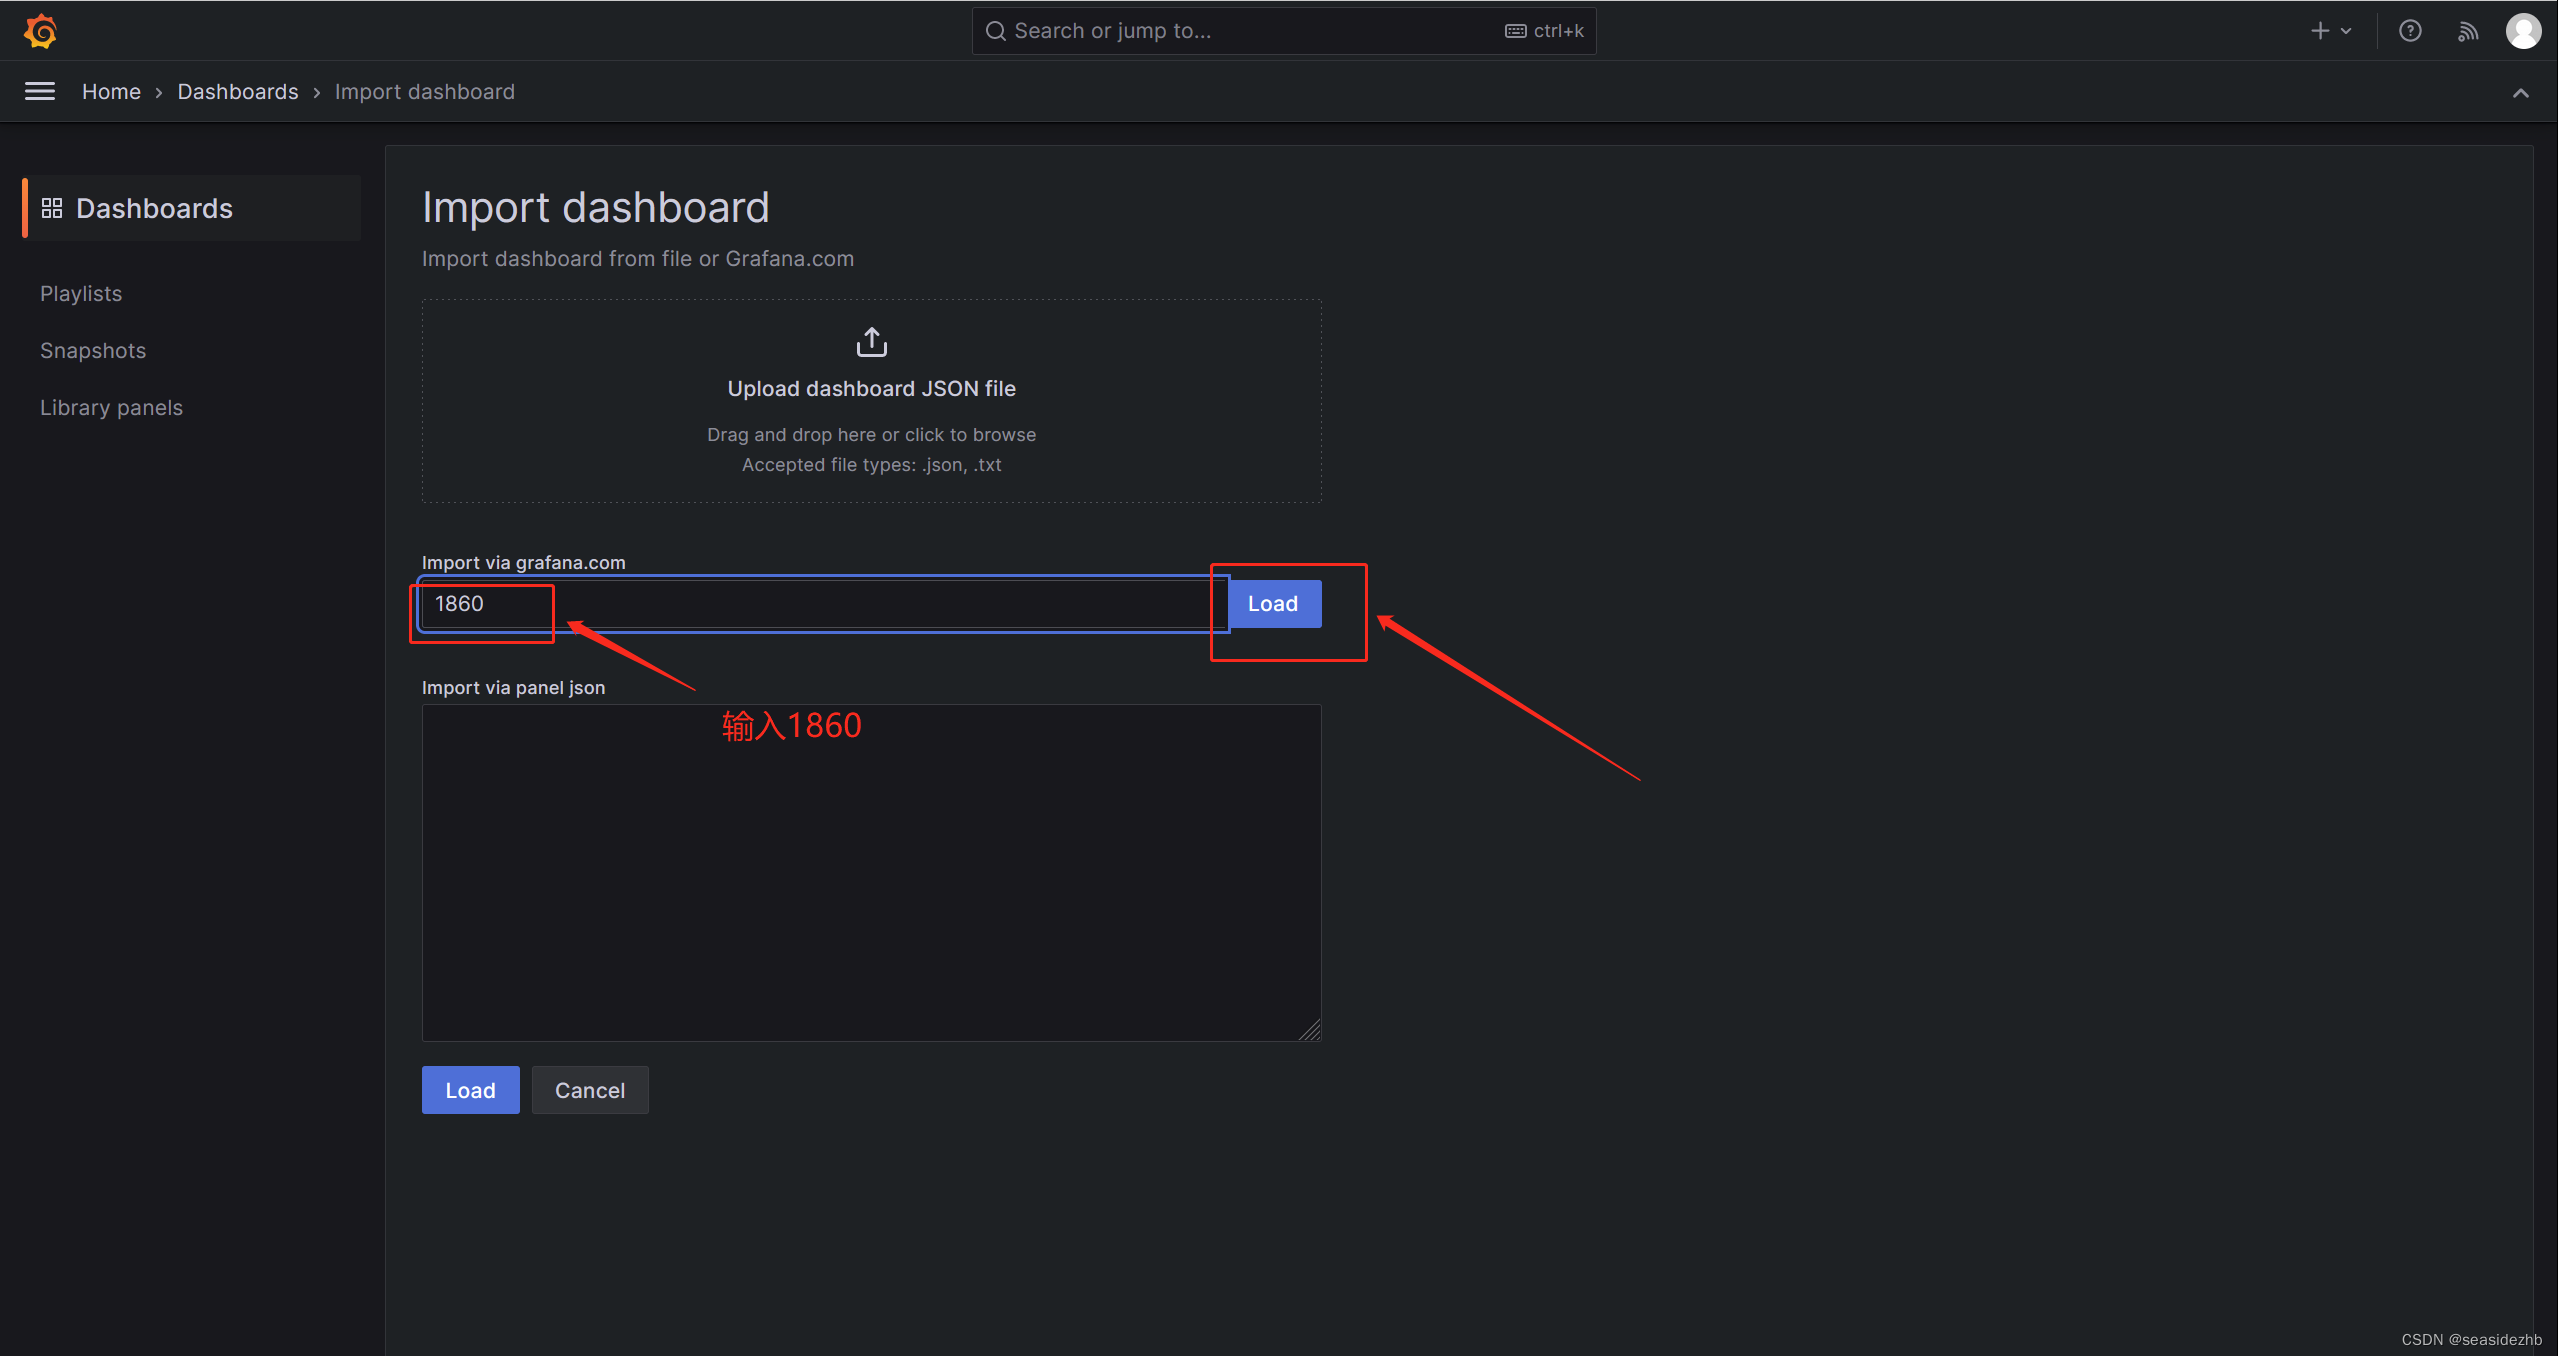This screenshot has height=1356, width=2558.
Task: Open the news feed RSS icon
Action: (x=2468, y=31)
